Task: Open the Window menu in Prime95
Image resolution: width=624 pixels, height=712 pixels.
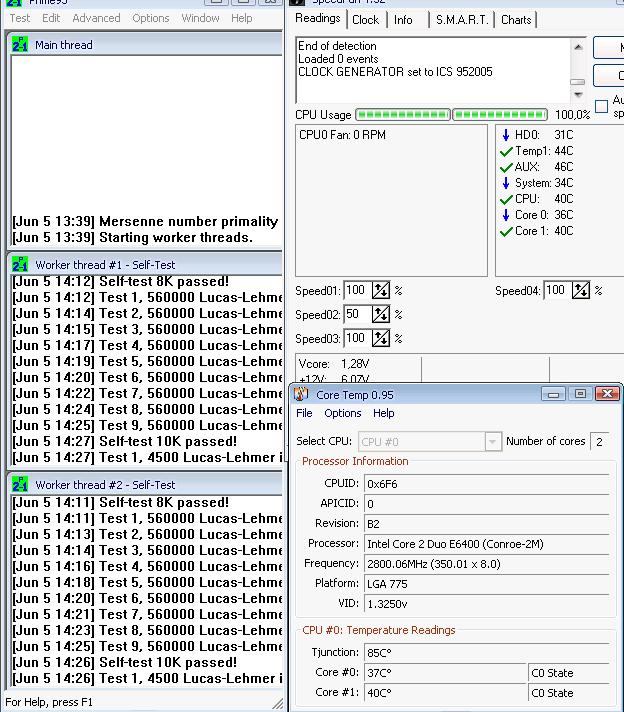Action: click(200, 18)
